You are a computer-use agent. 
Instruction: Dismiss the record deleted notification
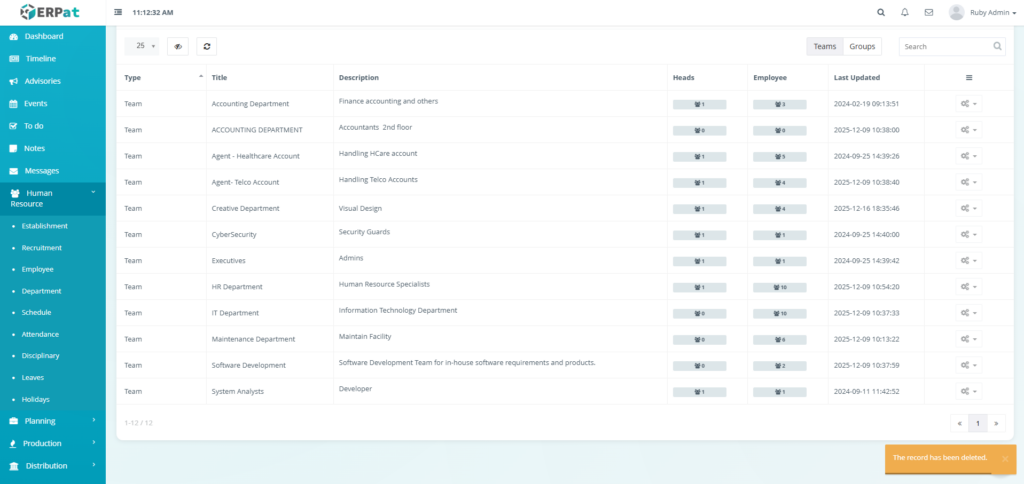(x=1005, y=459)
